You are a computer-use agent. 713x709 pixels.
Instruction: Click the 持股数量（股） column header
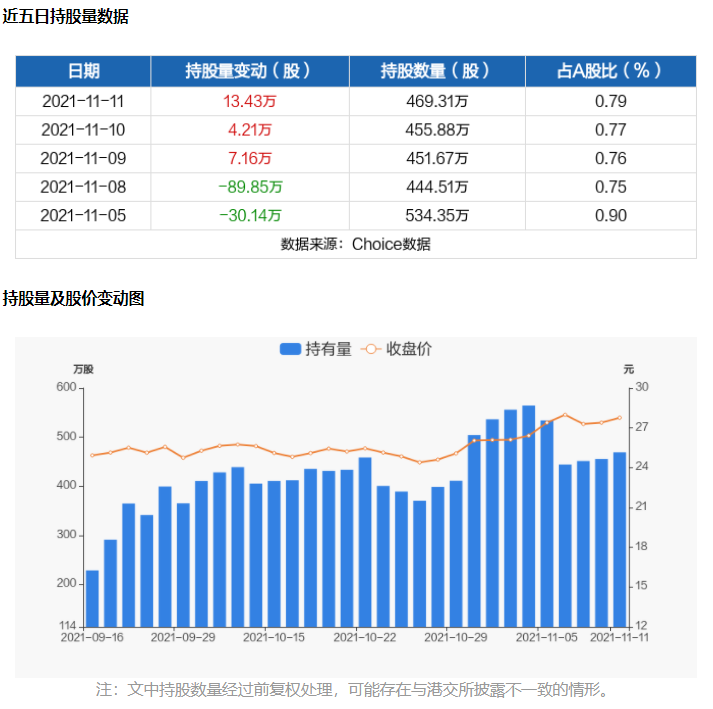[x=437, y=71]
